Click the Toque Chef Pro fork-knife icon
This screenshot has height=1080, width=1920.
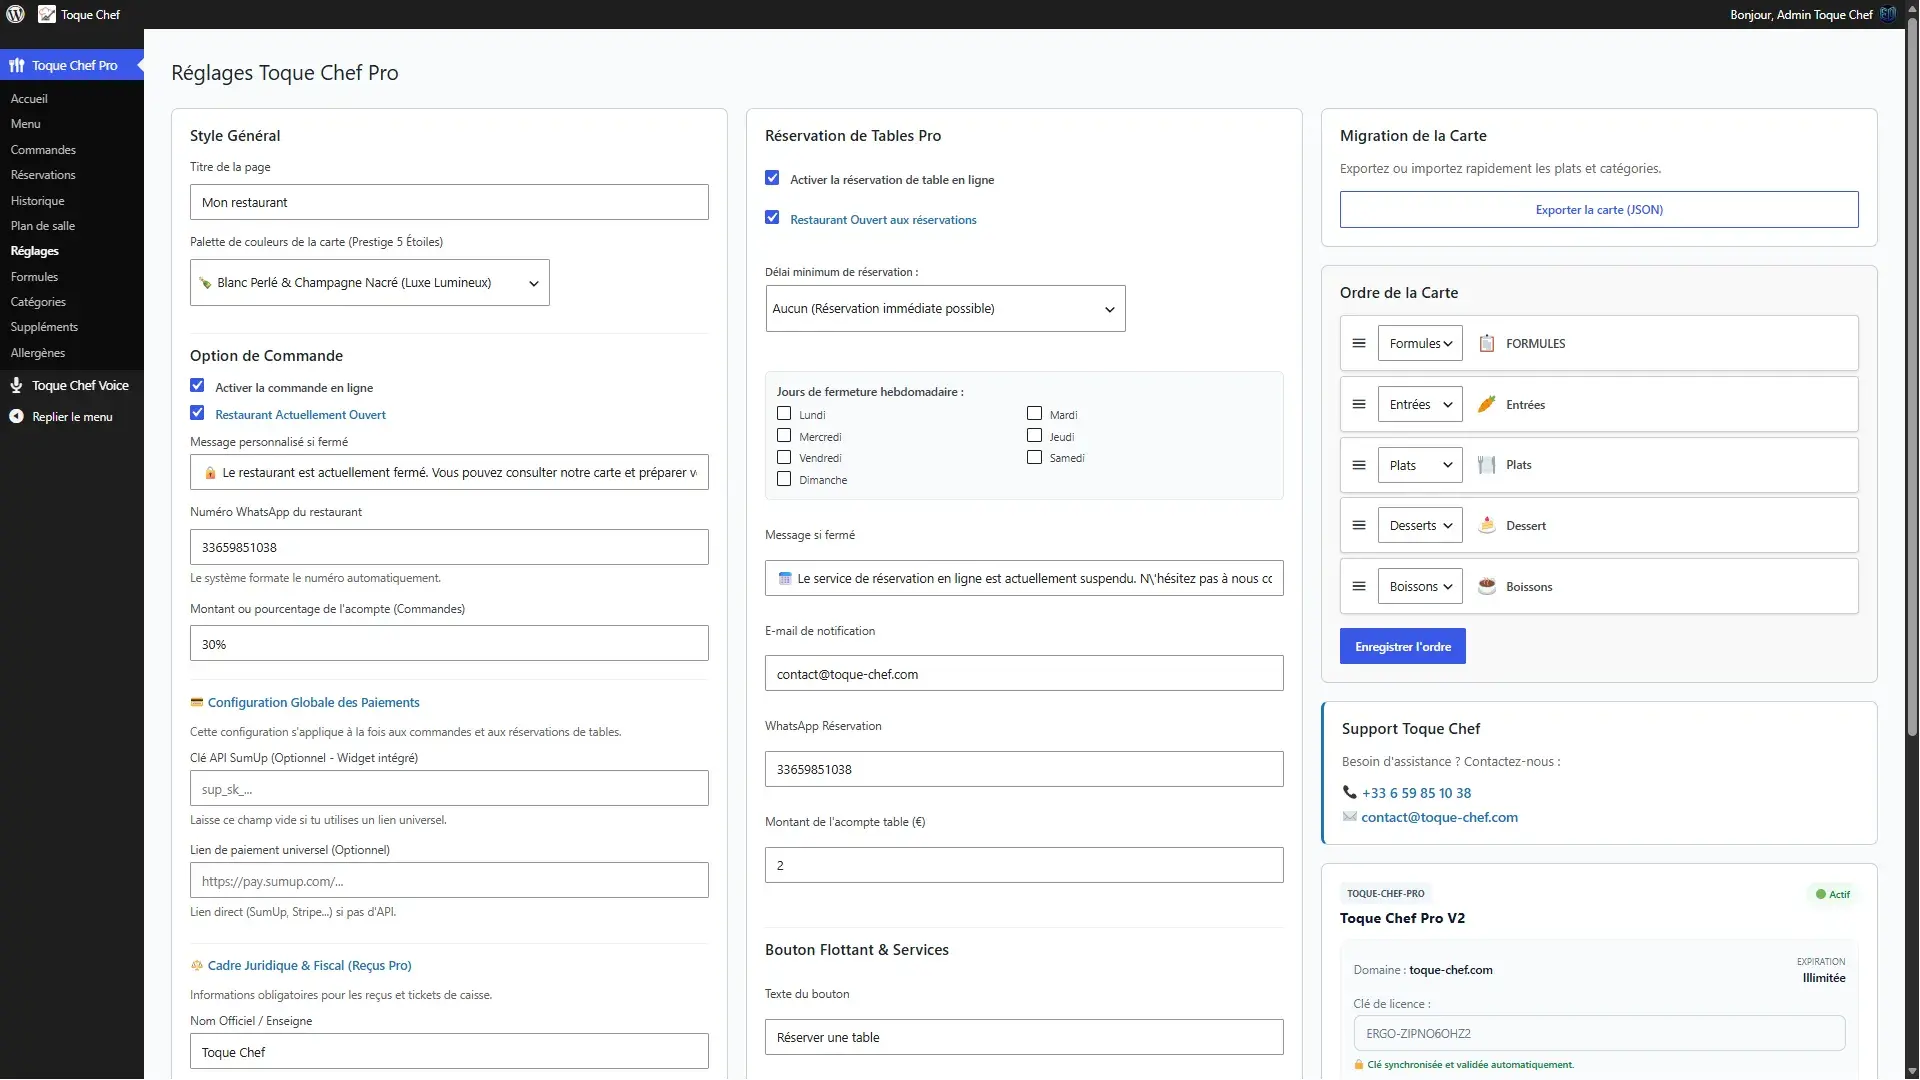[17, 66]
